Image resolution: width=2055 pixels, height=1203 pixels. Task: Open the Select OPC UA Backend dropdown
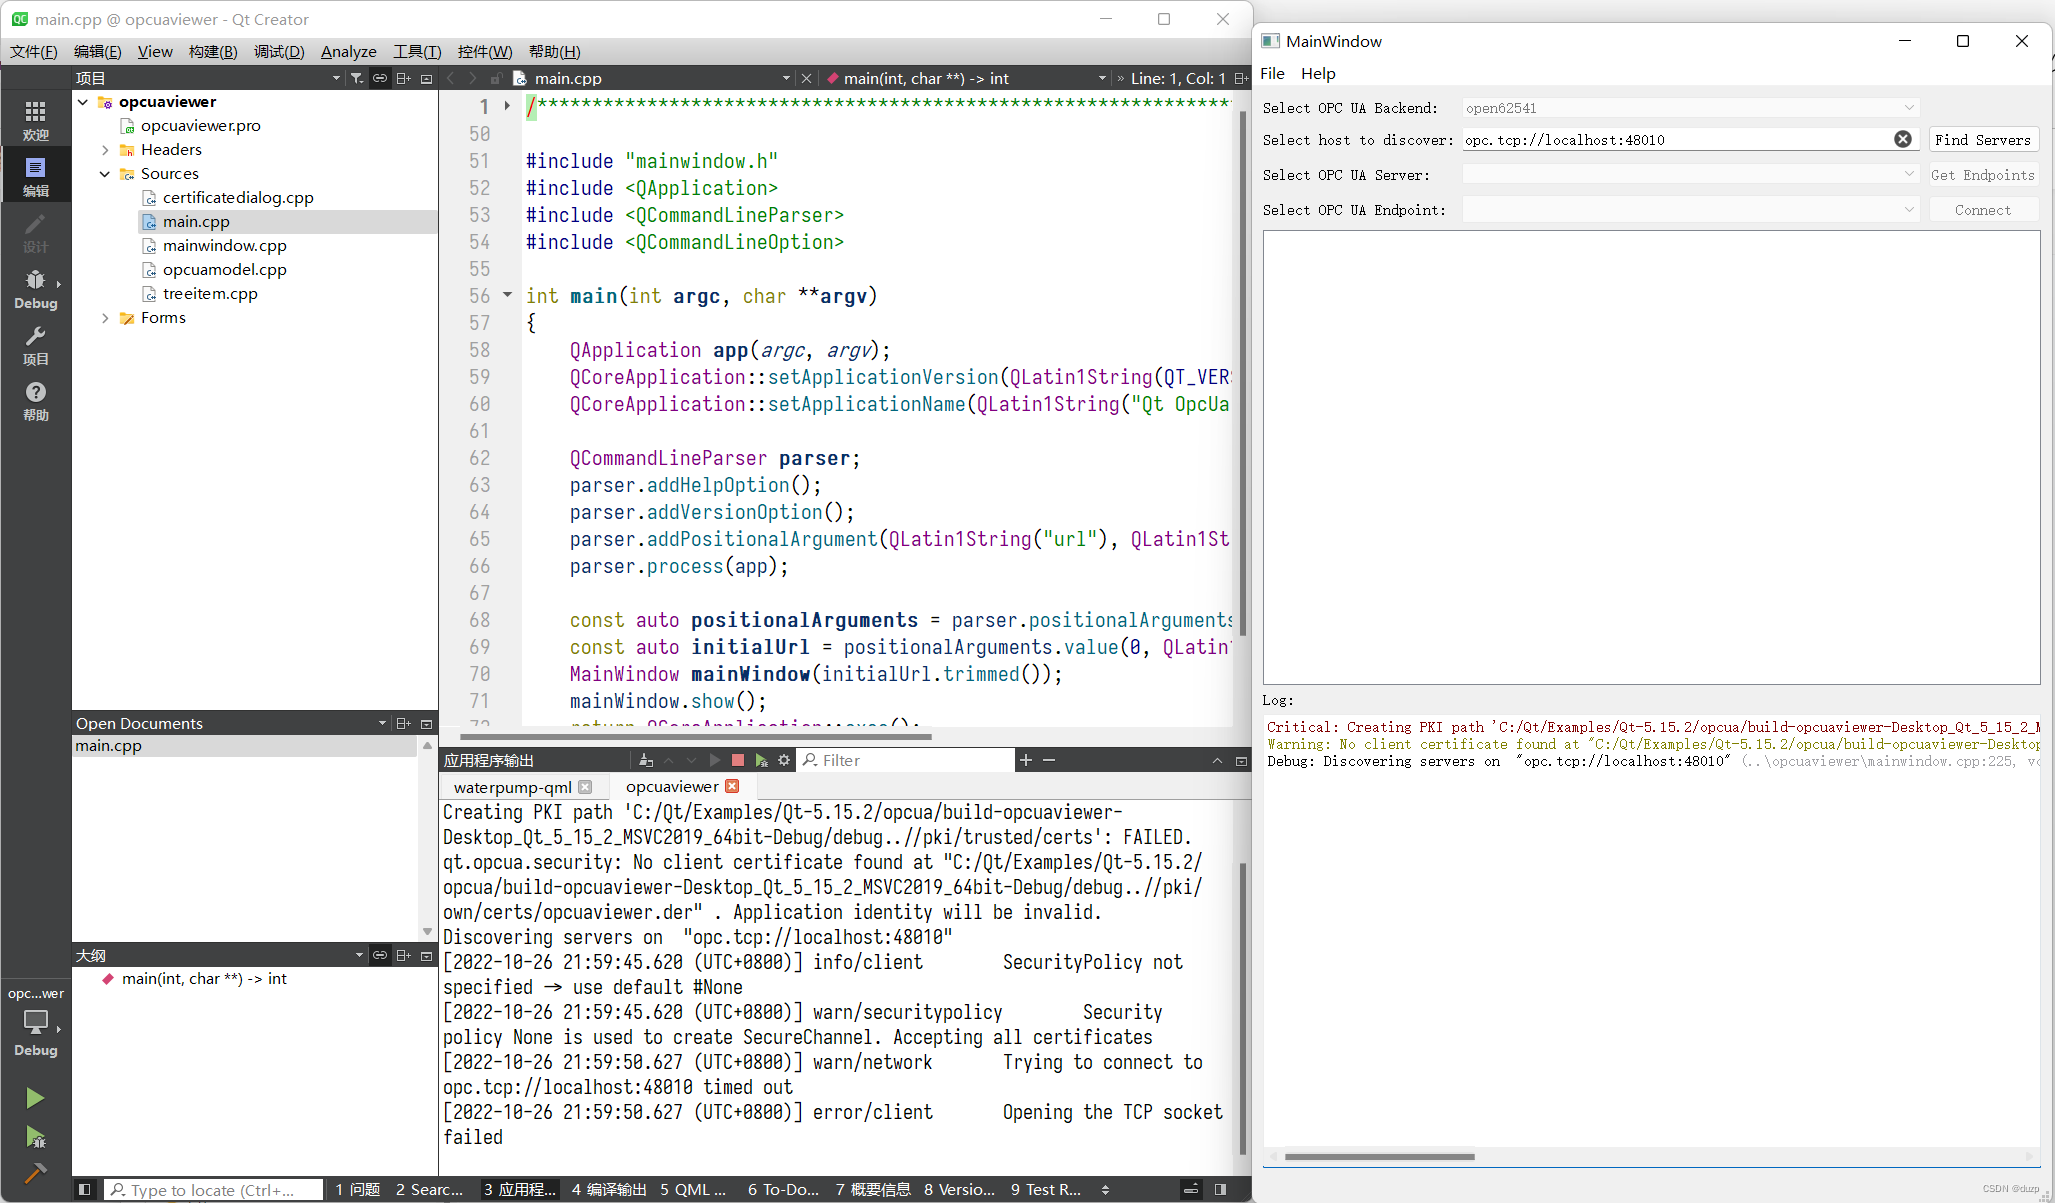[1689, 108]
